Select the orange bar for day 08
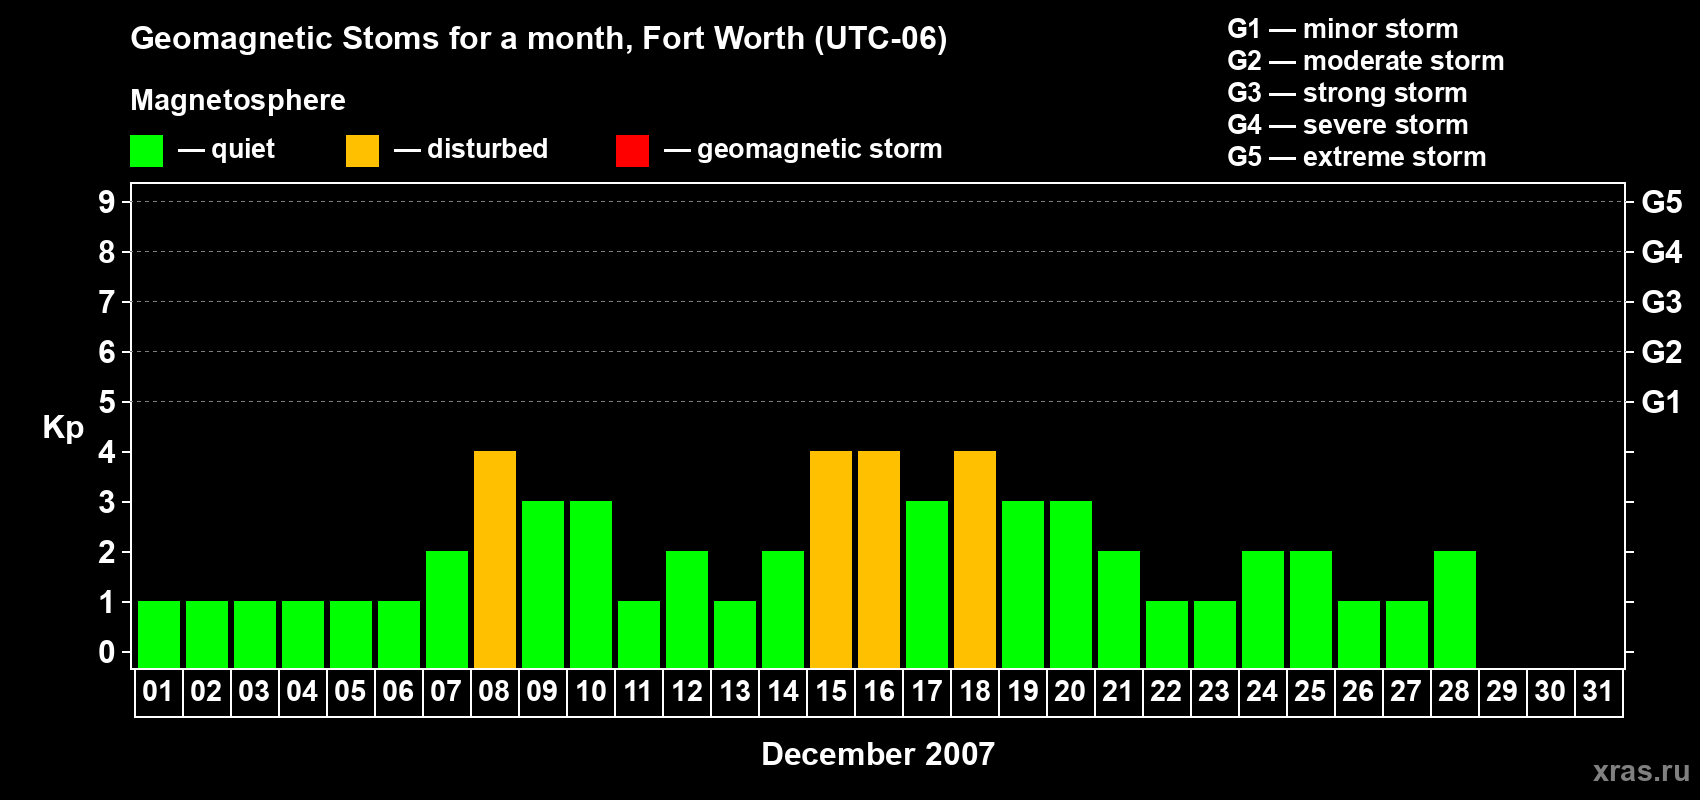This screenshot has height=800, width=1700. (x=495, y=560)
